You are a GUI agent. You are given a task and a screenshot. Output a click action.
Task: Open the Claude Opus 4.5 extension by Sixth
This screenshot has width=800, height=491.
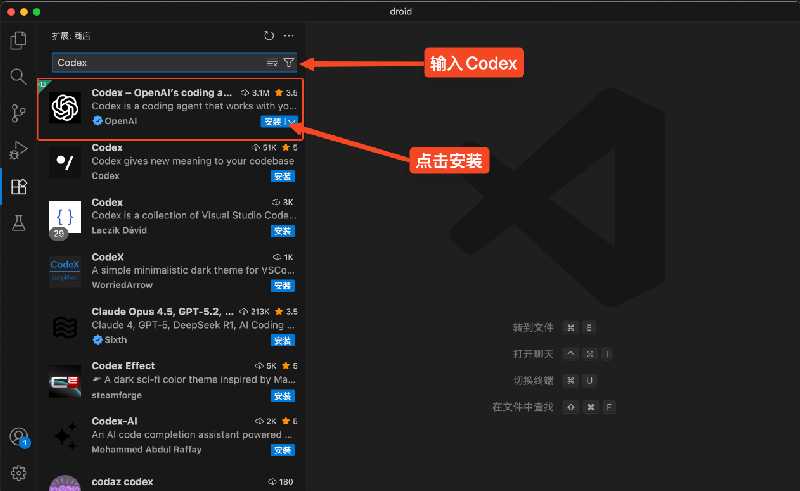pyautogui.click(x=170, y=325)
